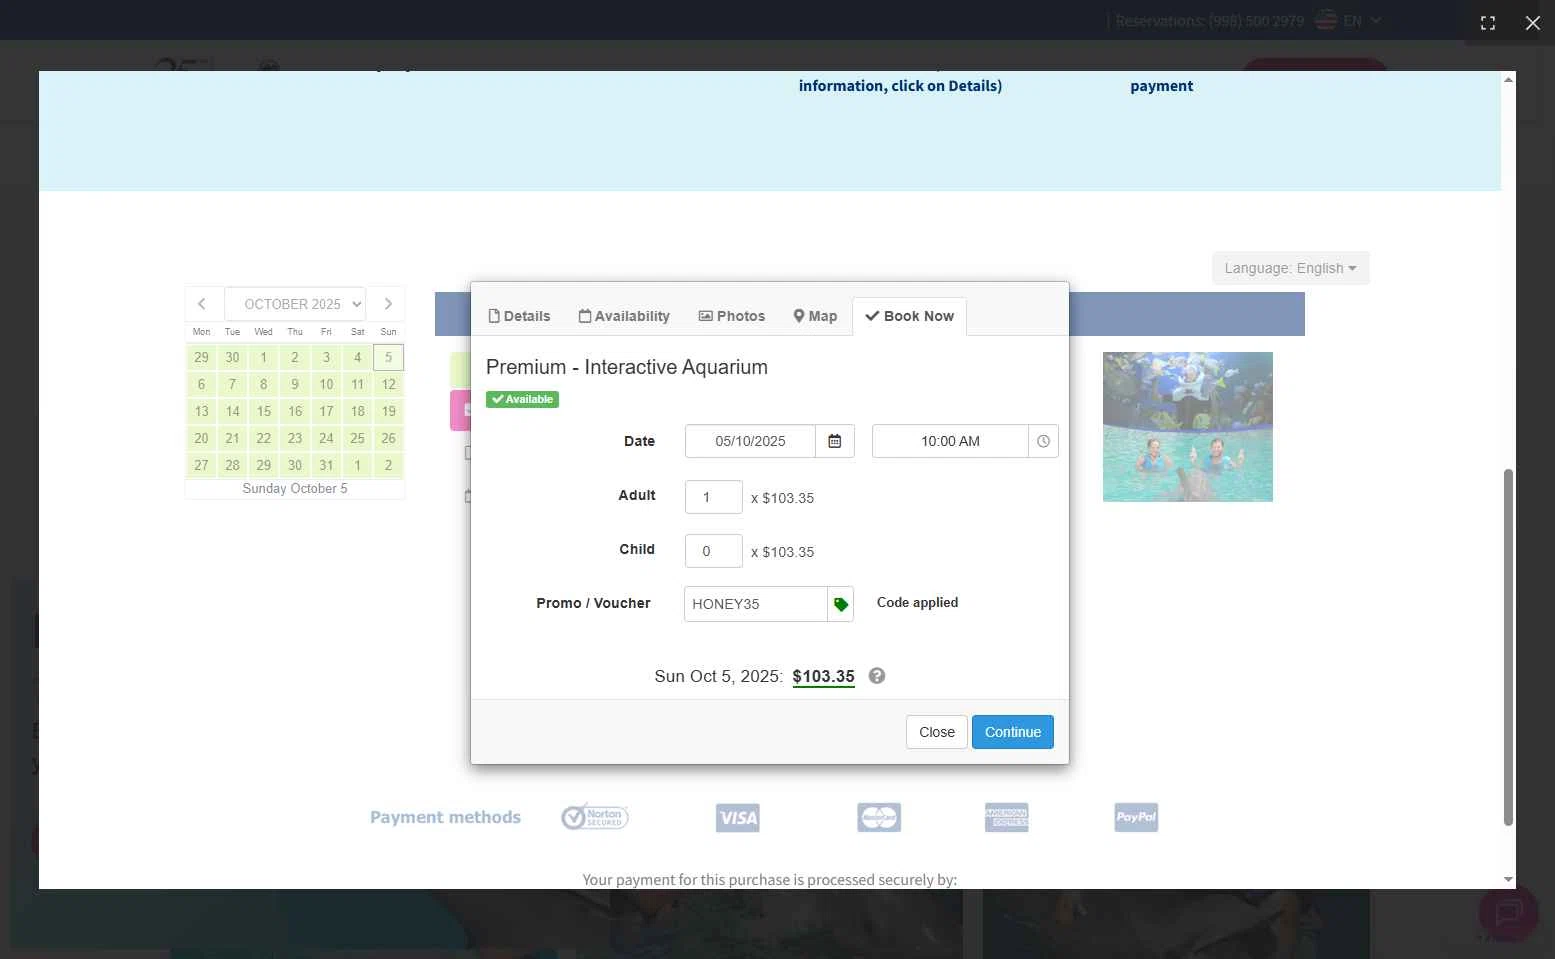Open the date picker calendar icon

point(835,441)
